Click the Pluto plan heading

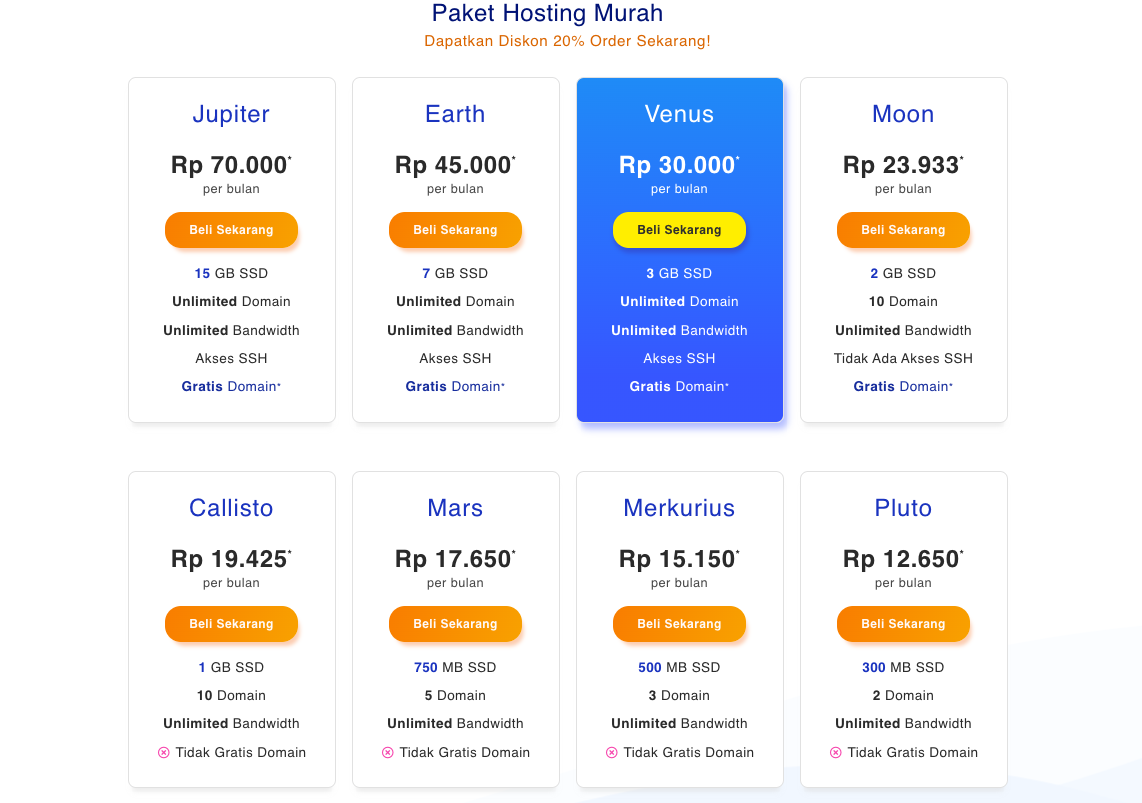[903, 508]
